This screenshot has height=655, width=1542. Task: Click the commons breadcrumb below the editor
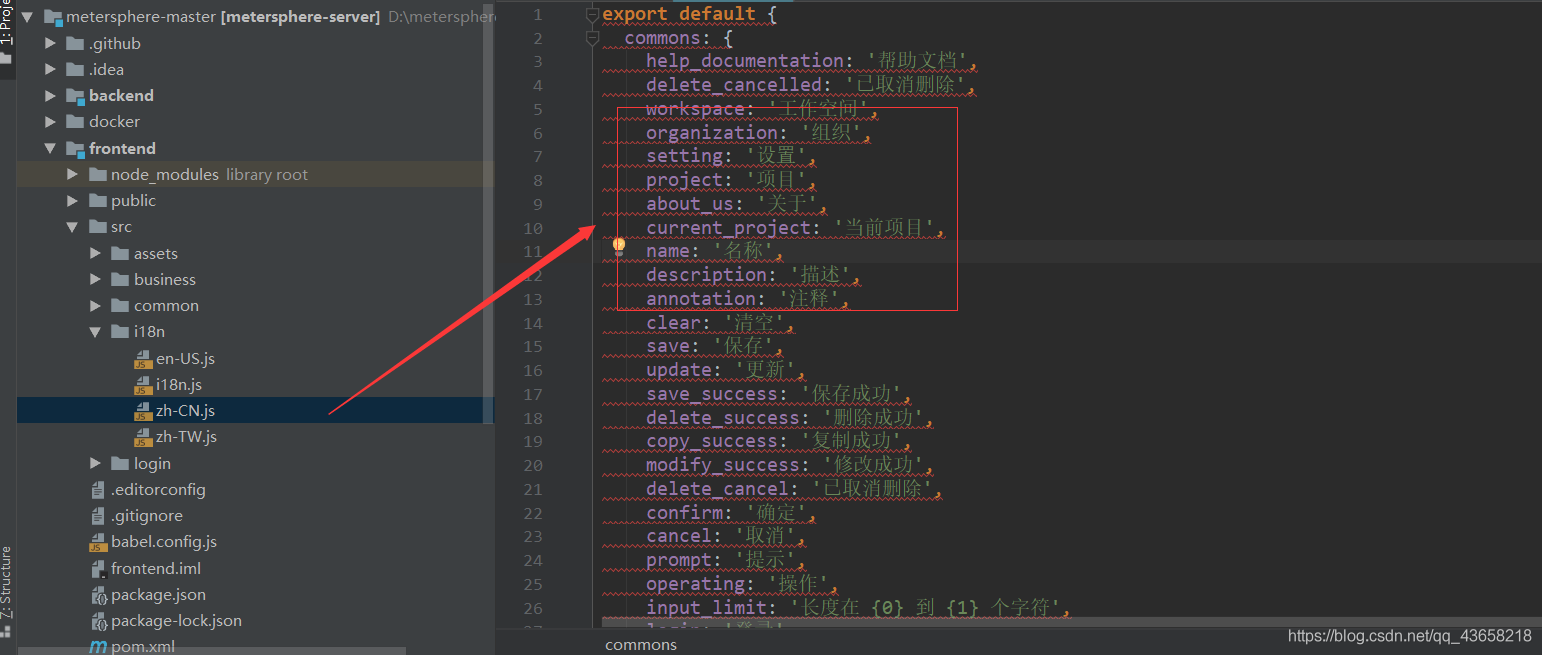[x=640, y=644]
